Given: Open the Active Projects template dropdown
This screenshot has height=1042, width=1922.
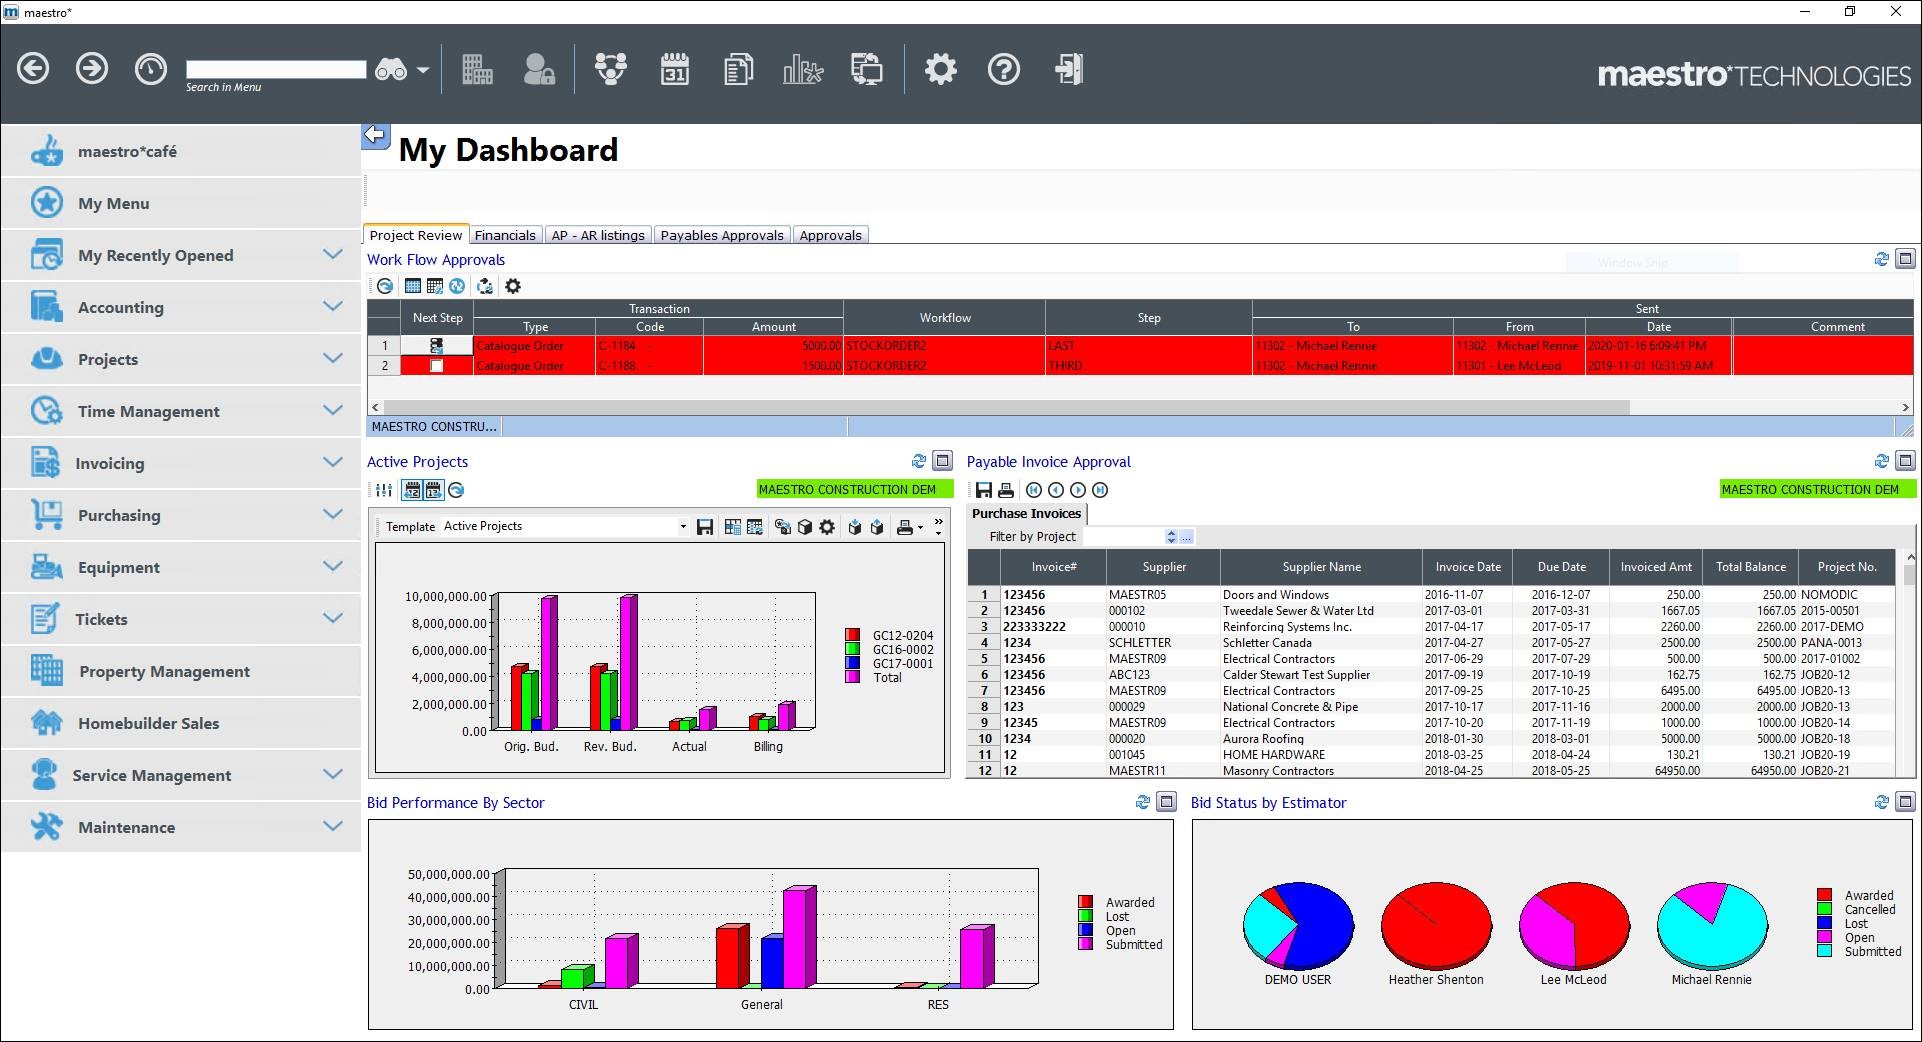Looking at the screenshot, I should click(683, 527).
